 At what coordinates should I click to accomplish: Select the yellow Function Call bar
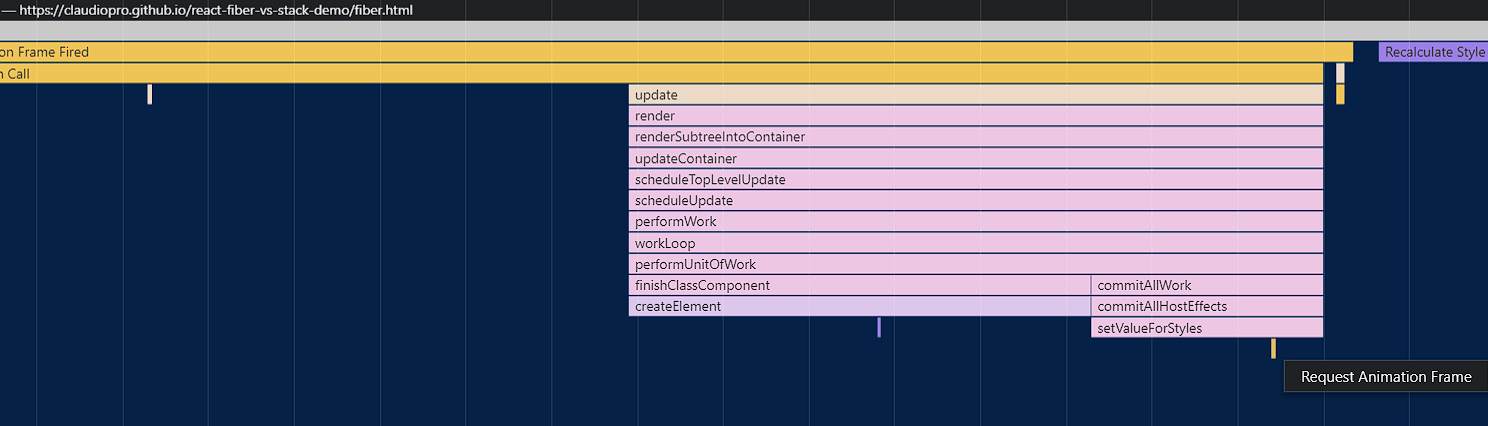pos(660,73)
